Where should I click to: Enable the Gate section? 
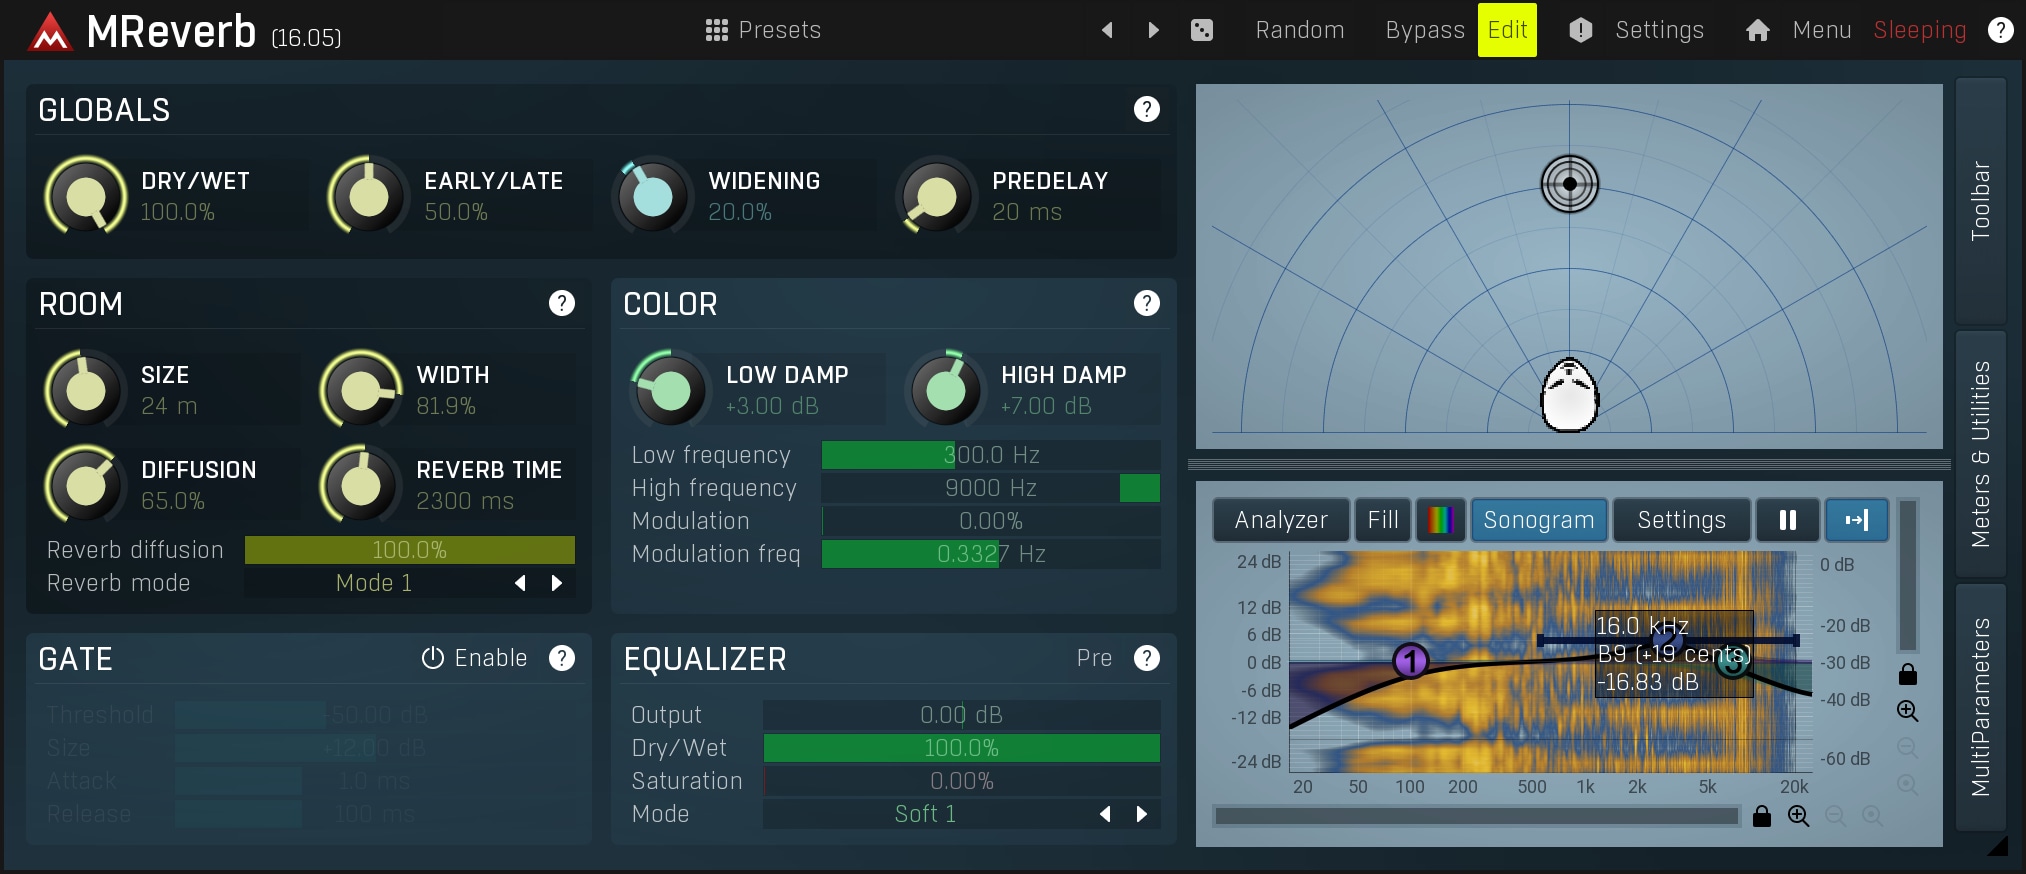pyautogui.click(x=474, y=658)
